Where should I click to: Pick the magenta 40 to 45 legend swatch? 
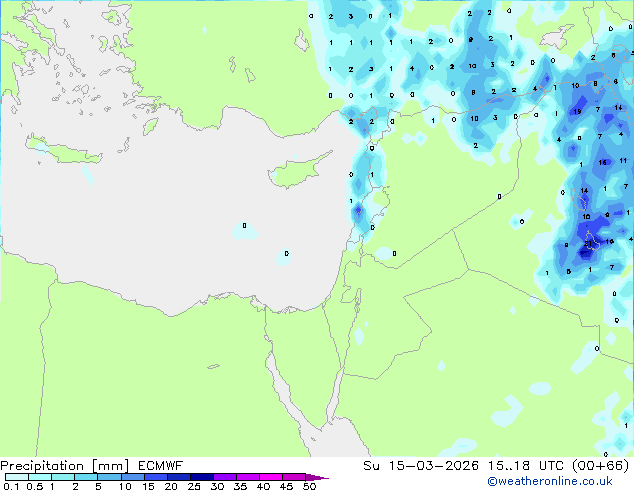point(271,477)
